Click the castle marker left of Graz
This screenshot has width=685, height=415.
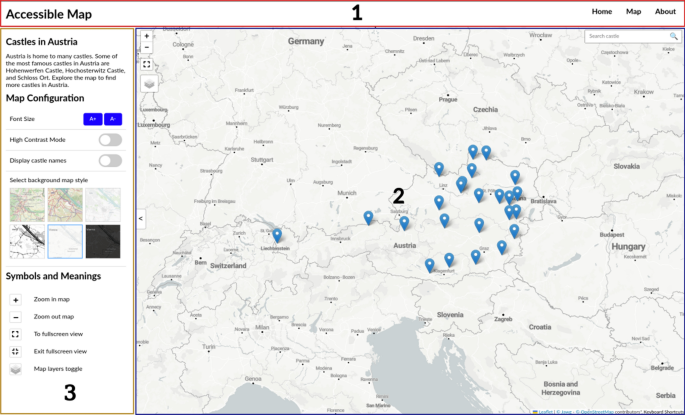click(476, 256)
